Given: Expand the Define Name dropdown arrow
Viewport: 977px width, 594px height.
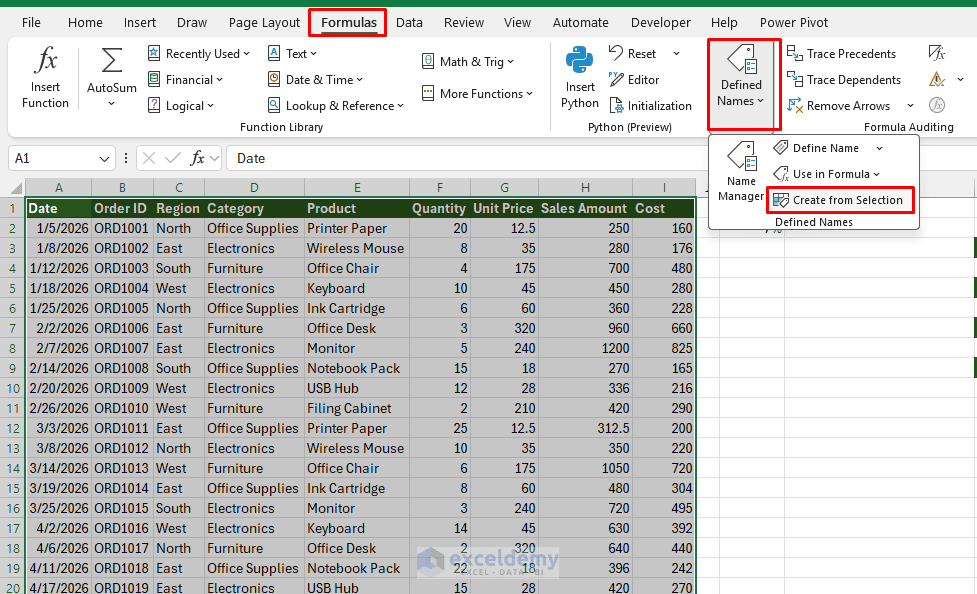Looking at the screenshot, I should (x=879, y=148).
